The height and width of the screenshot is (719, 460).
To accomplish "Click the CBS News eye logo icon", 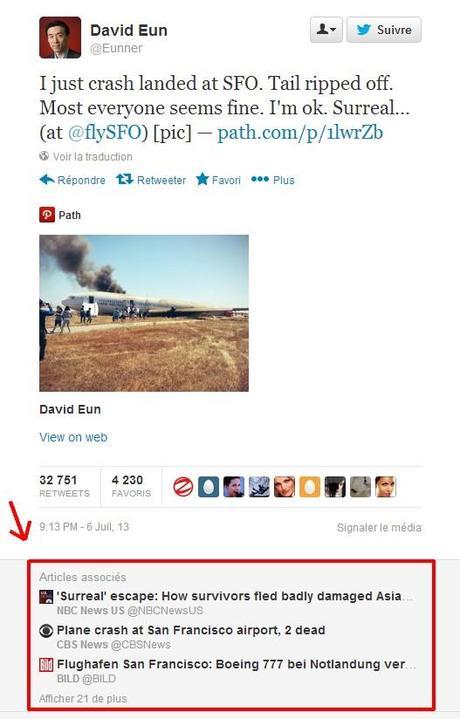I will (46, 631).
